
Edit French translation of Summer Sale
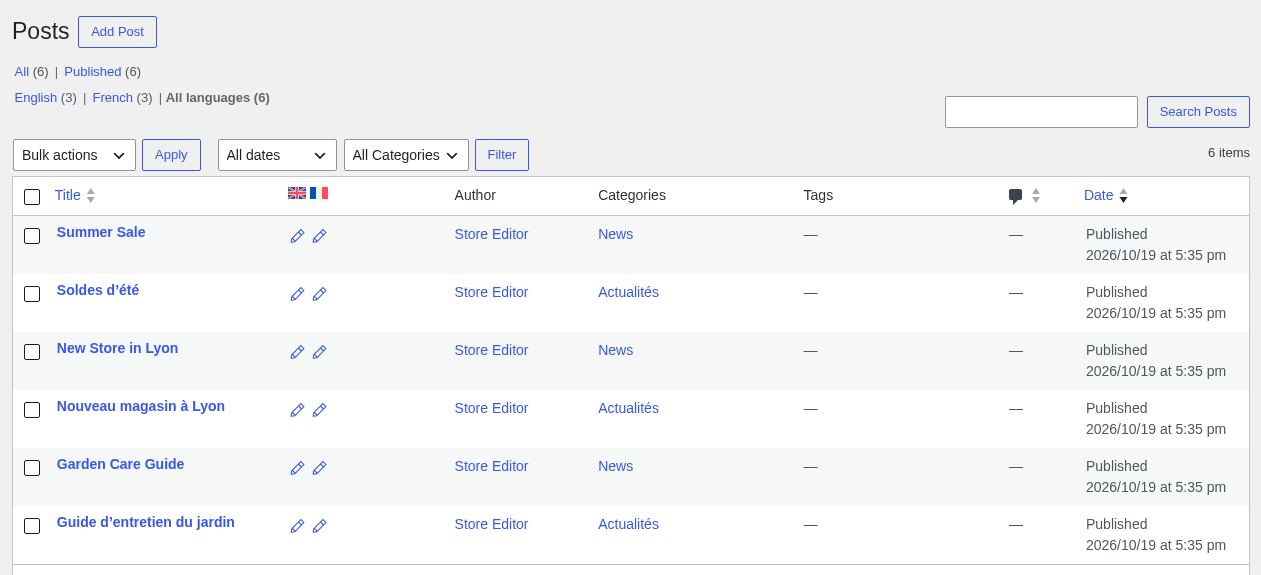(319, 236)
